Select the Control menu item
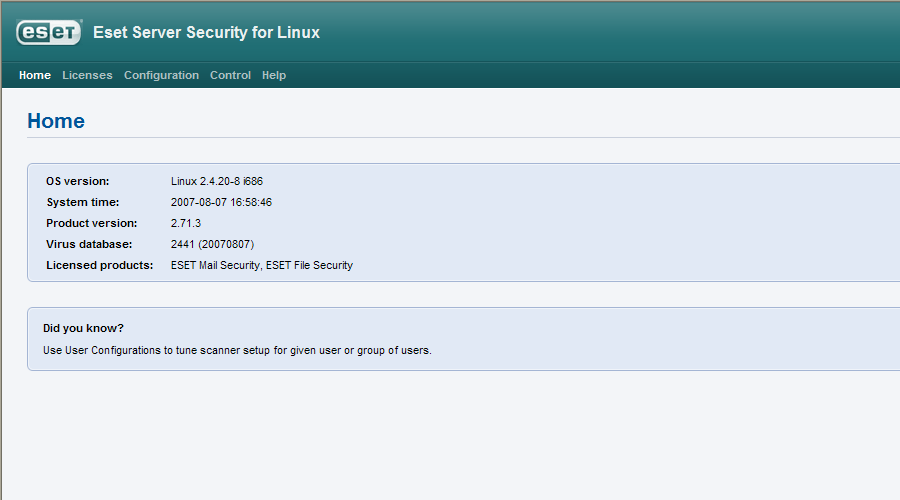This screenshot has width=900, height=500. pos(230,75)
